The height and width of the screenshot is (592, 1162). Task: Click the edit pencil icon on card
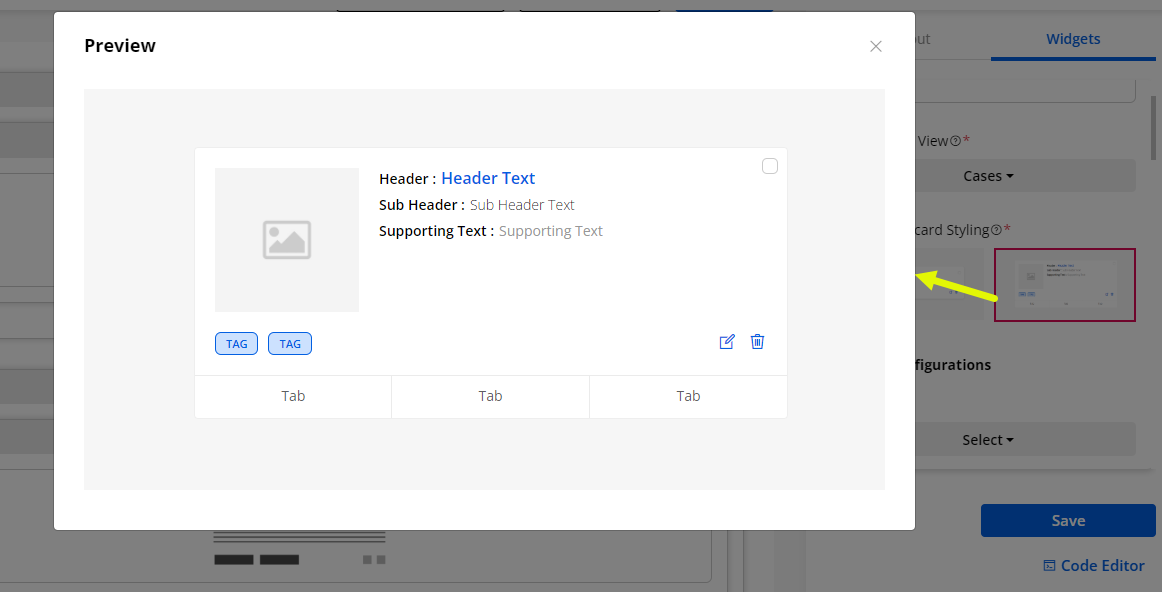point(727,342)
